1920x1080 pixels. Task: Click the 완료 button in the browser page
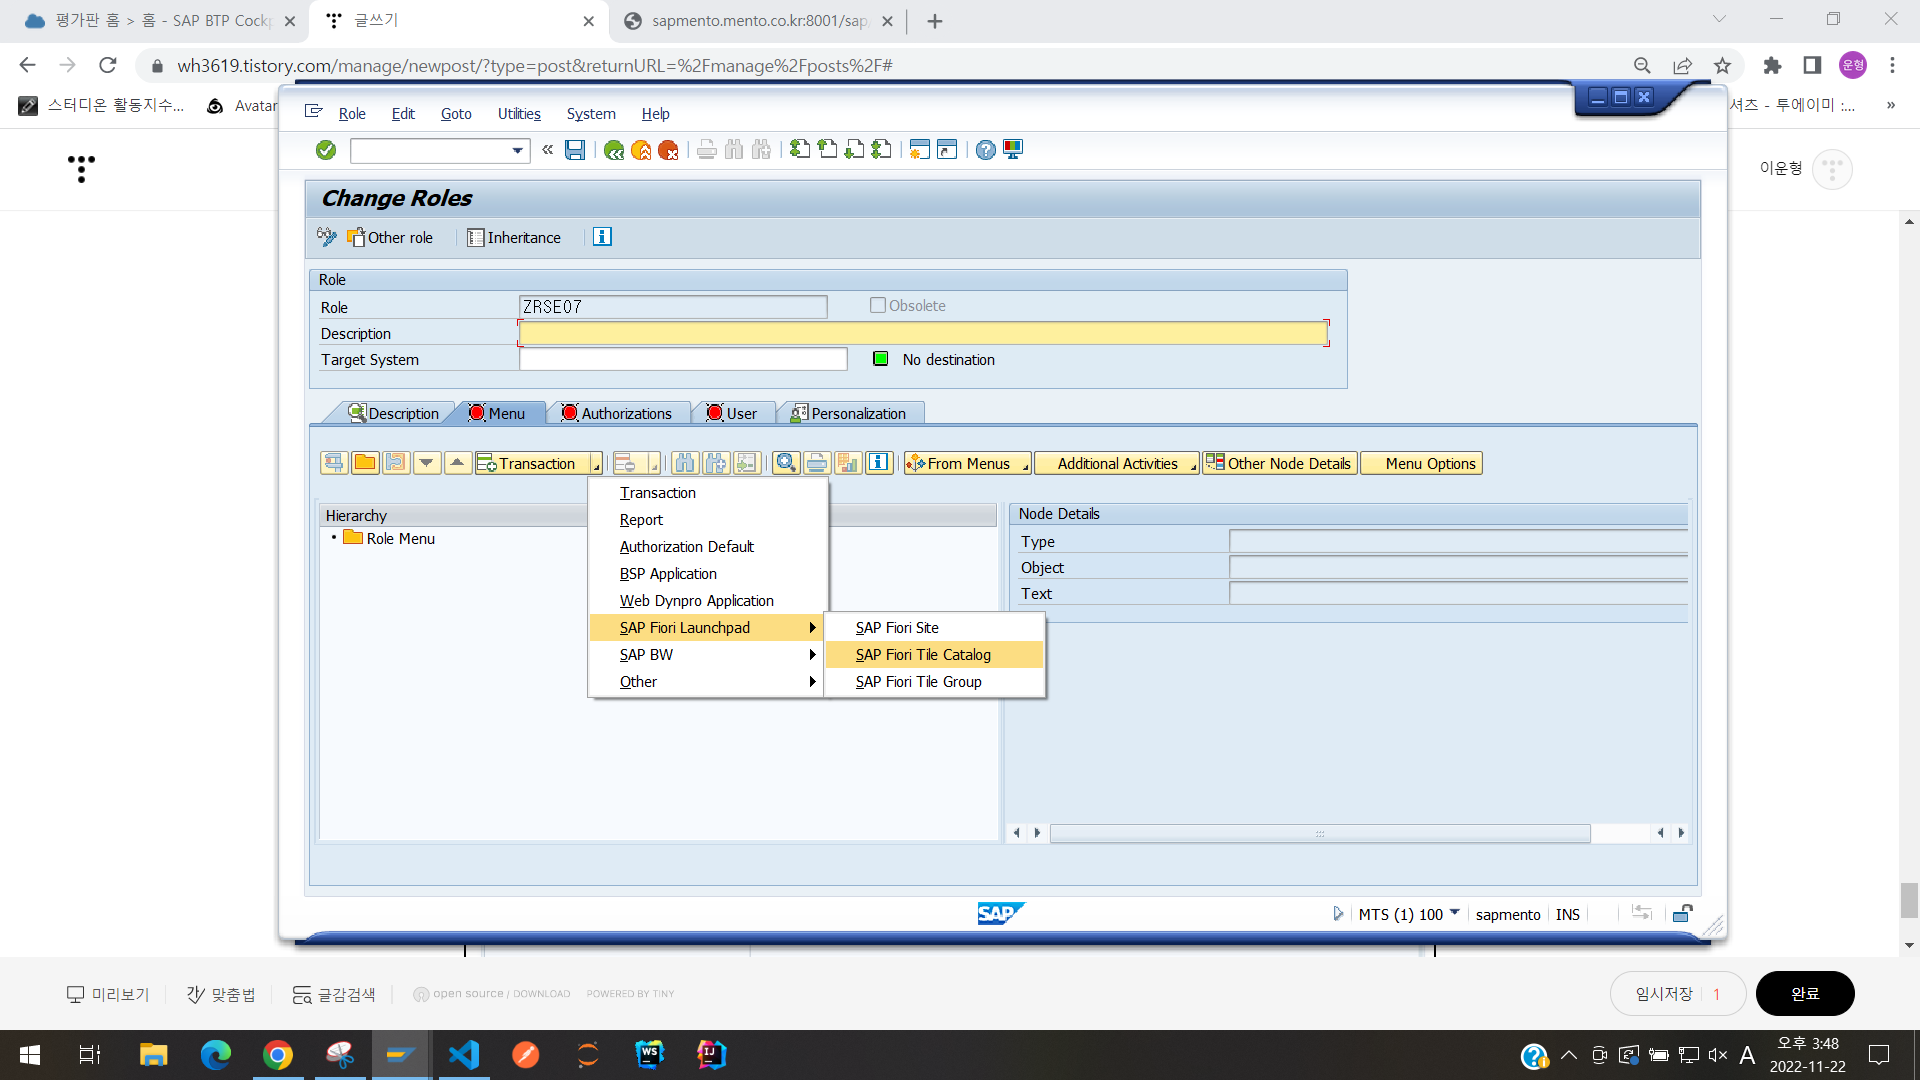point(1805,994)
